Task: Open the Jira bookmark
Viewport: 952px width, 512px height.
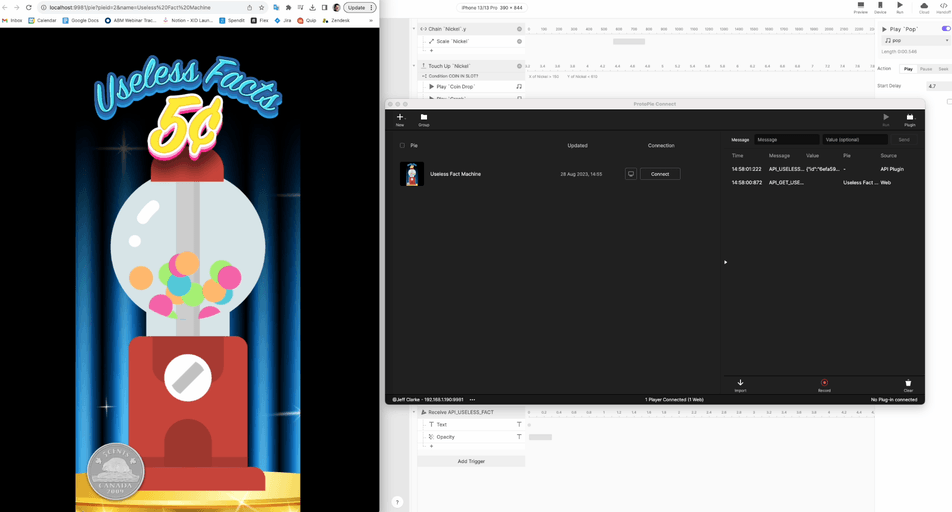Action: [x=283, y=20]
